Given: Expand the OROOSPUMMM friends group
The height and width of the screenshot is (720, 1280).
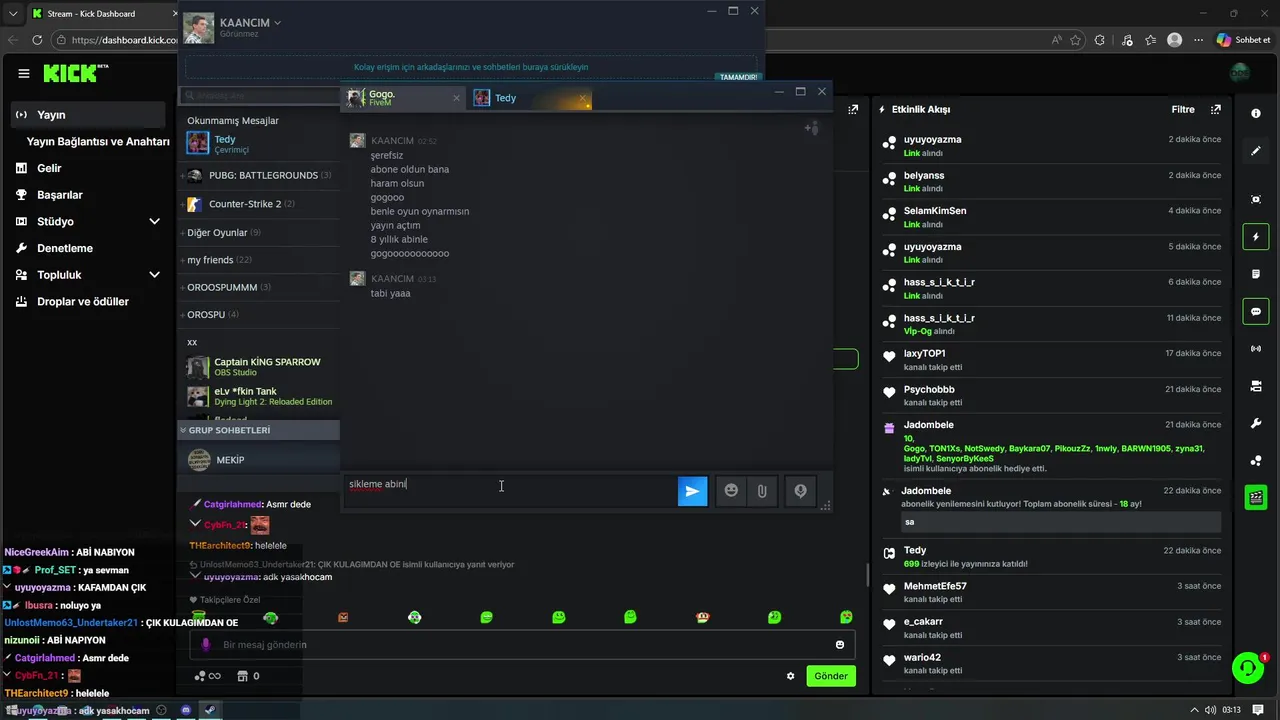Looking at the screenshot, I should click(258, 287).
